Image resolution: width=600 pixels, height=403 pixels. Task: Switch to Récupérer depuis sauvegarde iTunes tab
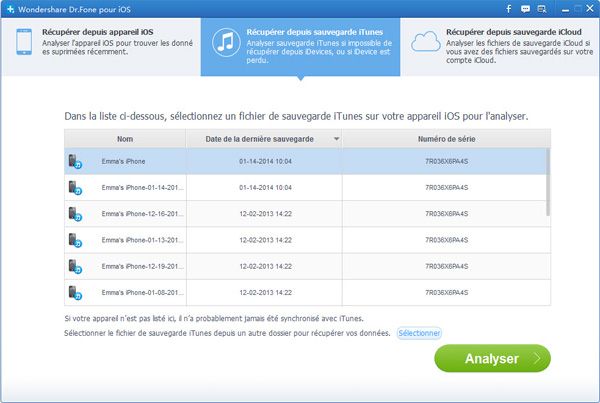tap(300, 47)
